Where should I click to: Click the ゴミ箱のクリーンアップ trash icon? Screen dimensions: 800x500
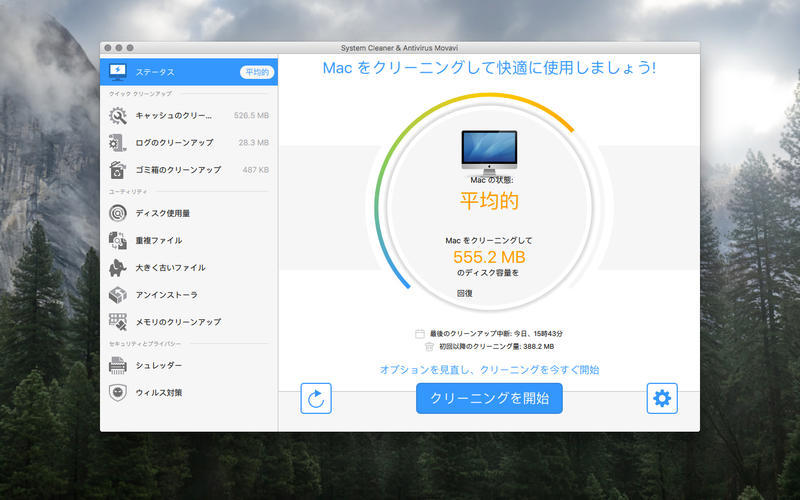(x=118, y=170)
